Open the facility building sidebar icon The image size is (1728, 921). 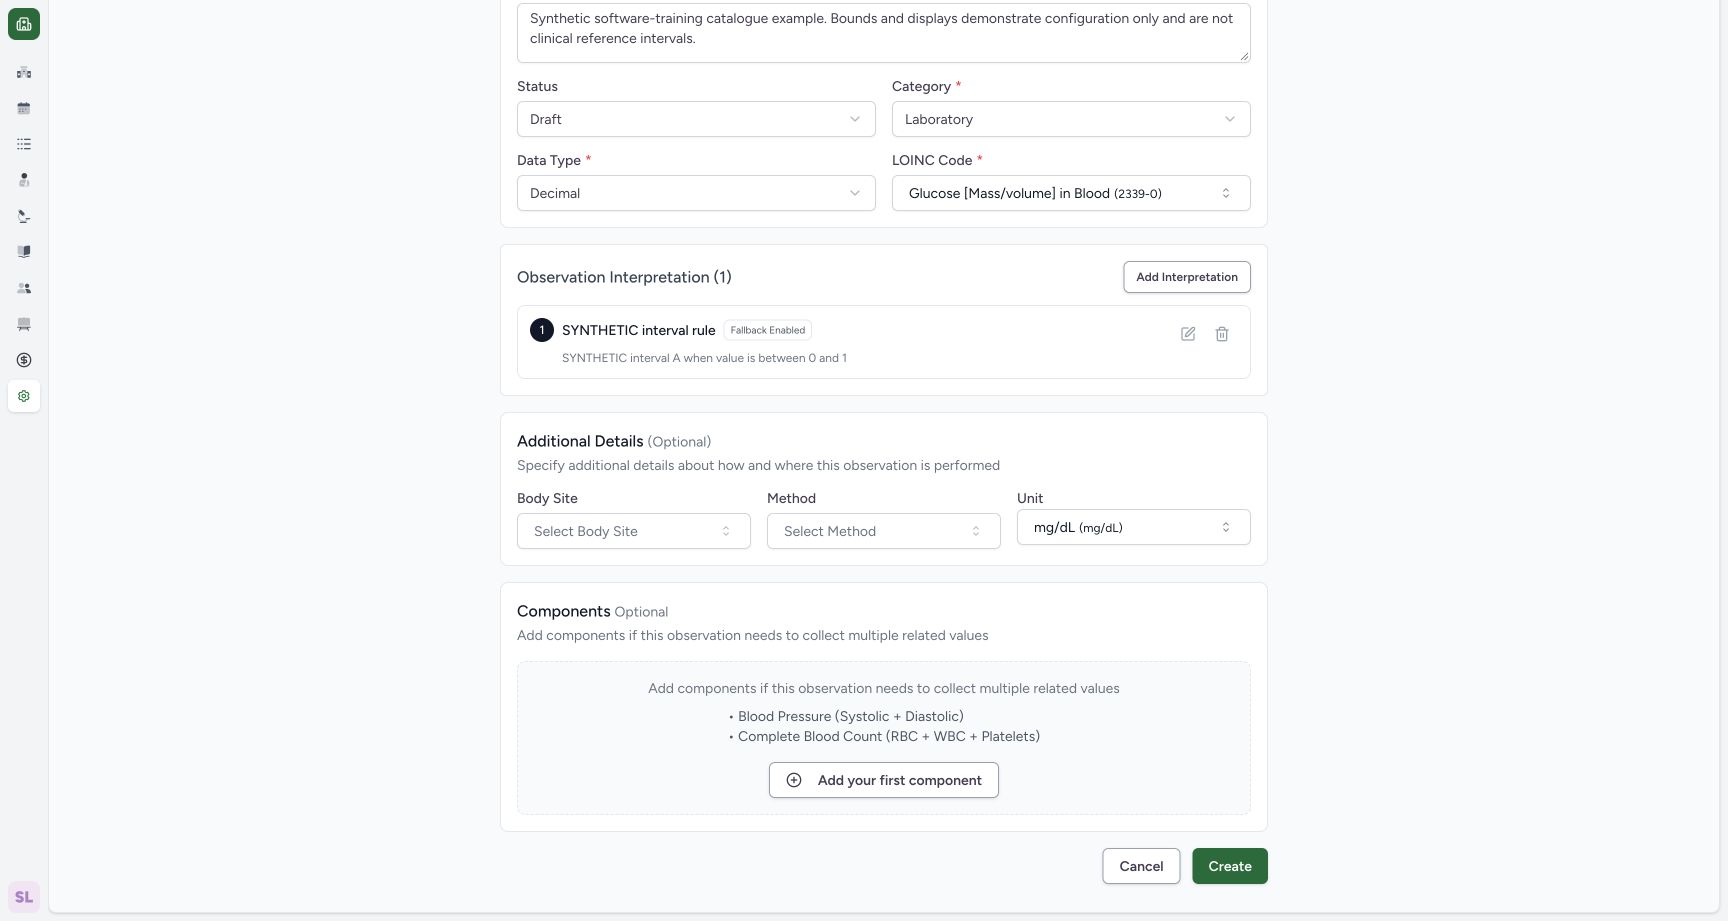(x=24, y=72)
